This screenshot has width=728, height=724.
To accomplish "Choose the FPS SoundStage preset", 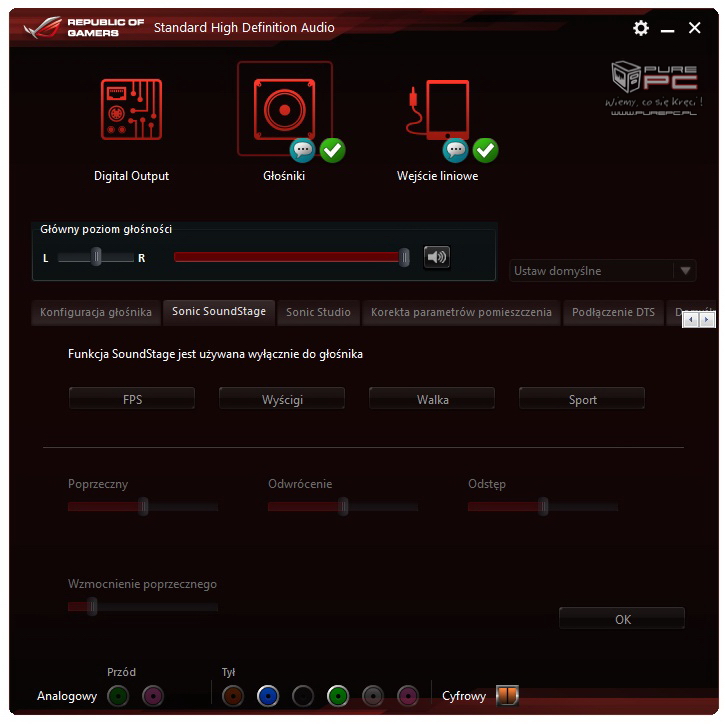I will pyautogui.click(x=132, y=399).
